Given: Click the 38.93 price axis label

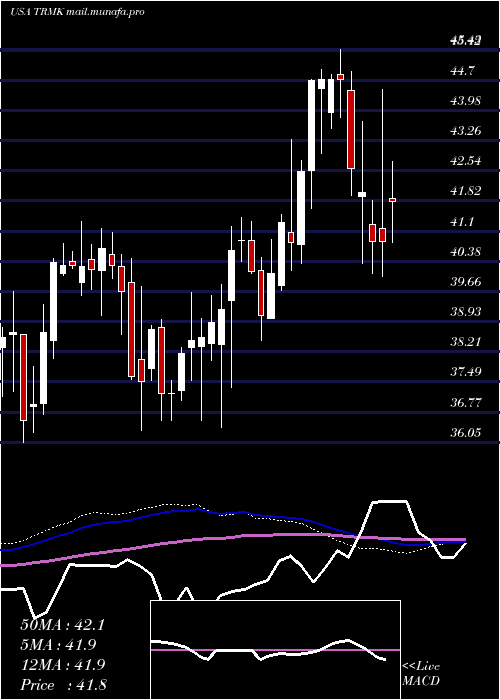Looking at the screenshot, I should [466, 312].
